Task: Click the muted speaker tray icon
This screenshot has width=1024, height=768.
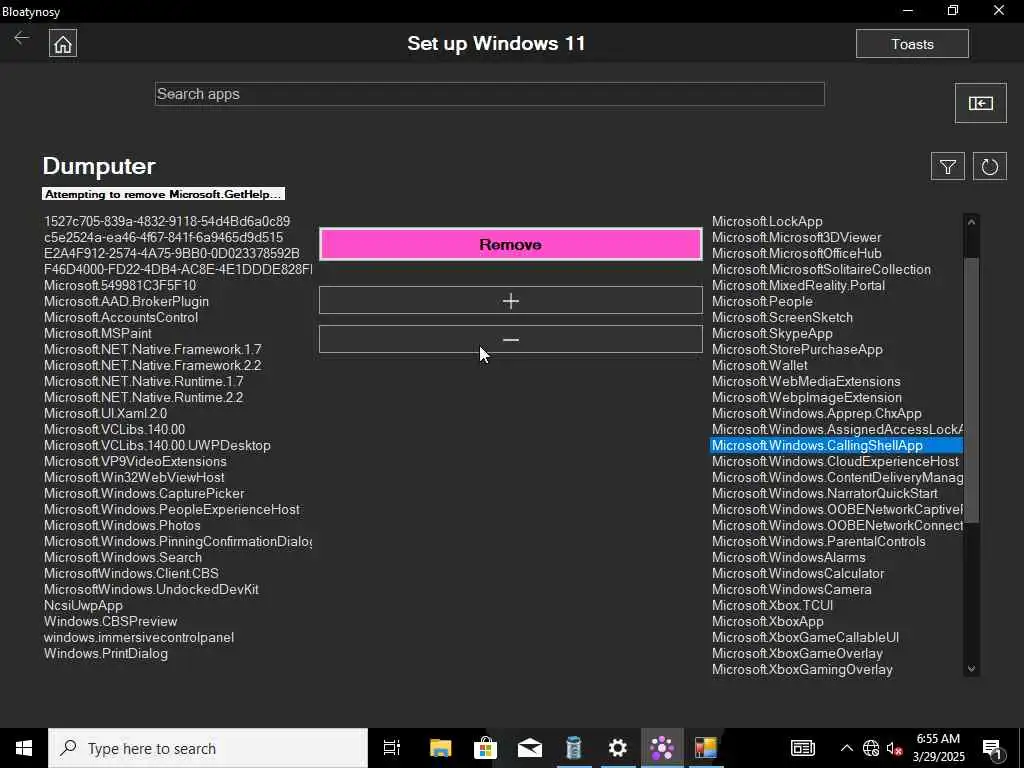Action: tap(894, 748)
